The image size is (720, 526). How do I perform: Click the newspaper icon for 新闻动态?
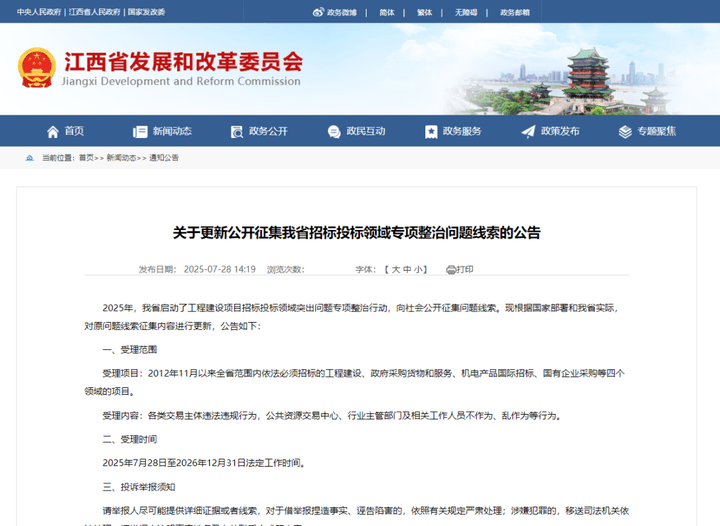(140, 132)
